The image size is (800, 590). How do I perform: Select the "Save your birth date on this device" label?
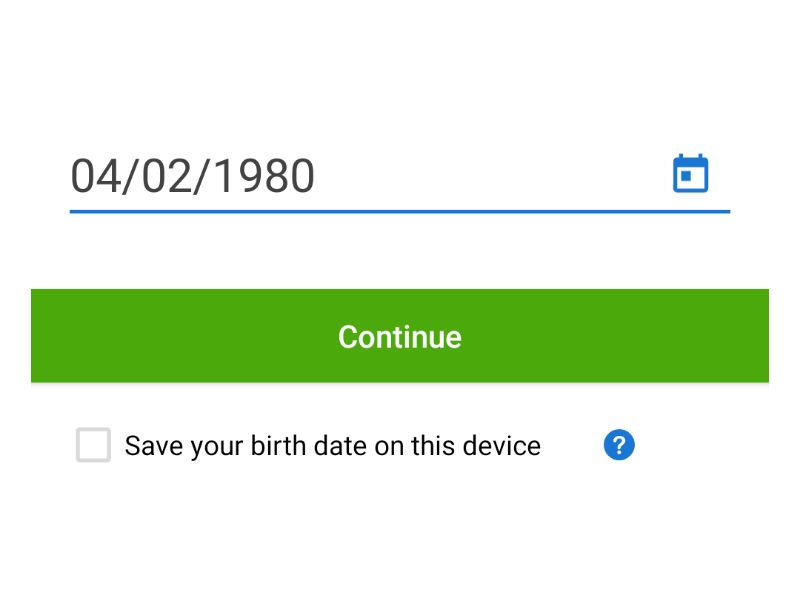[x=333, y=446]
